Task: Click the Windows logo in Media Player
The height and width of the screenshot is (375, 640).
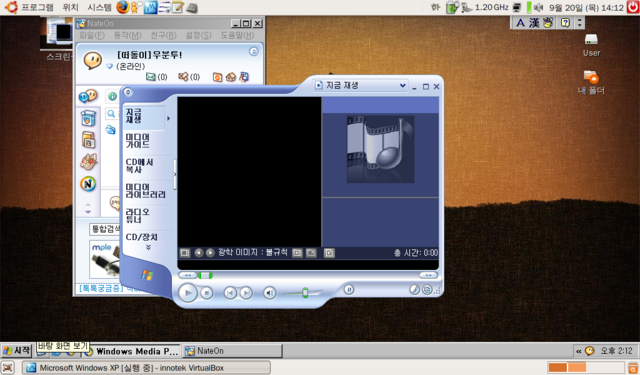Action: [147, 275]
